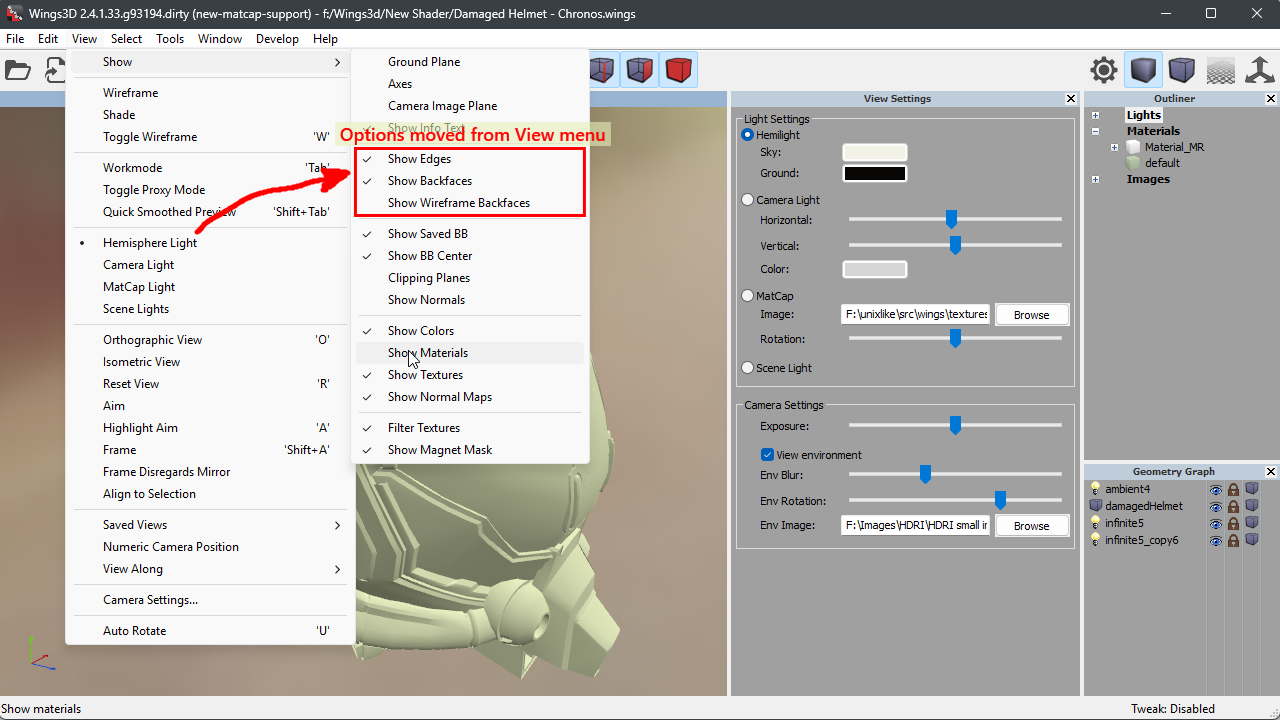This screenshot has width=1280, height=720.
Task: Select body selection mode red cube icon
Action: 679,70
